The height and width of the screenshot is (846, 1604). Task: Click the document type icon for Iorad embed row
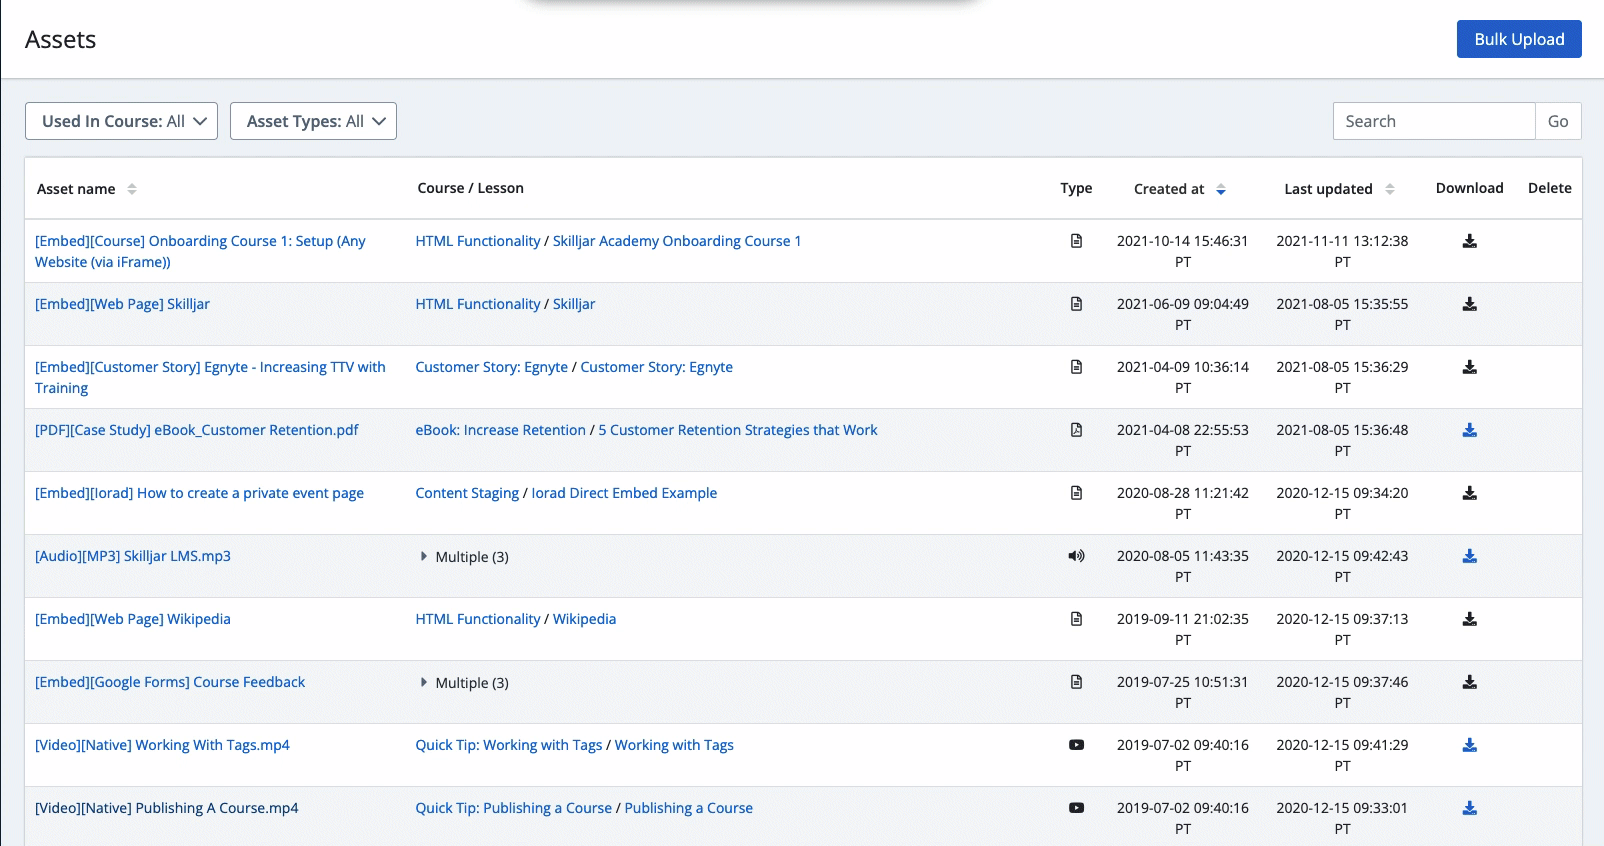point(1076,493)
